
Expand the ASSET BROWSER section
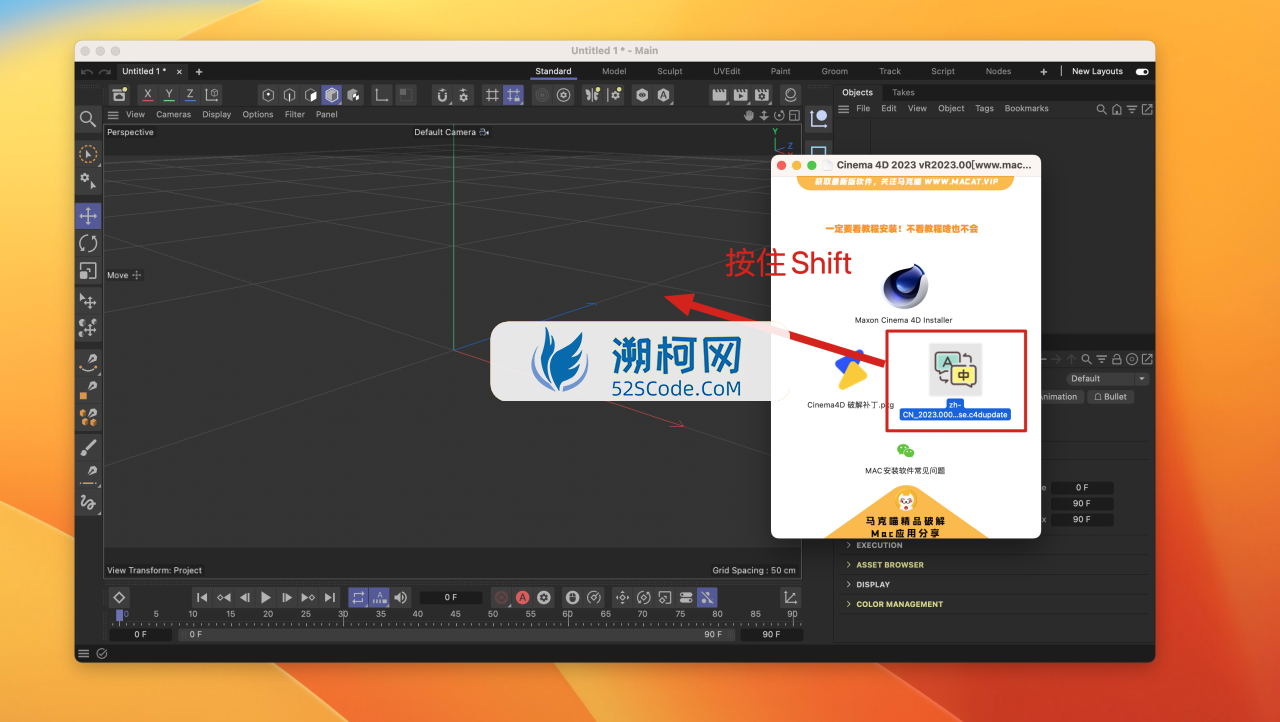tap(889, 565)
